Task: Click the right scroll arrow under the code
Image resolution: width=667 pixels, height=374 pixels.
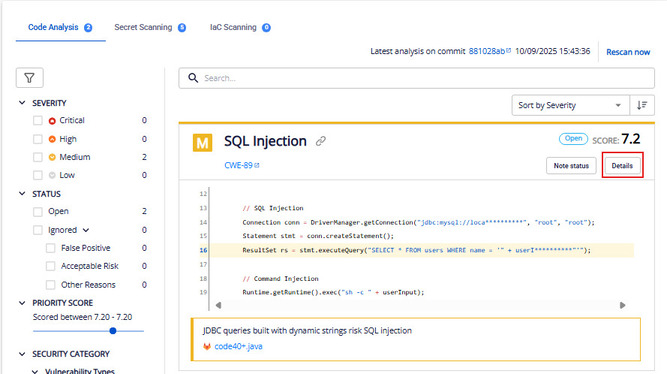Action: [x=622, y=305]
